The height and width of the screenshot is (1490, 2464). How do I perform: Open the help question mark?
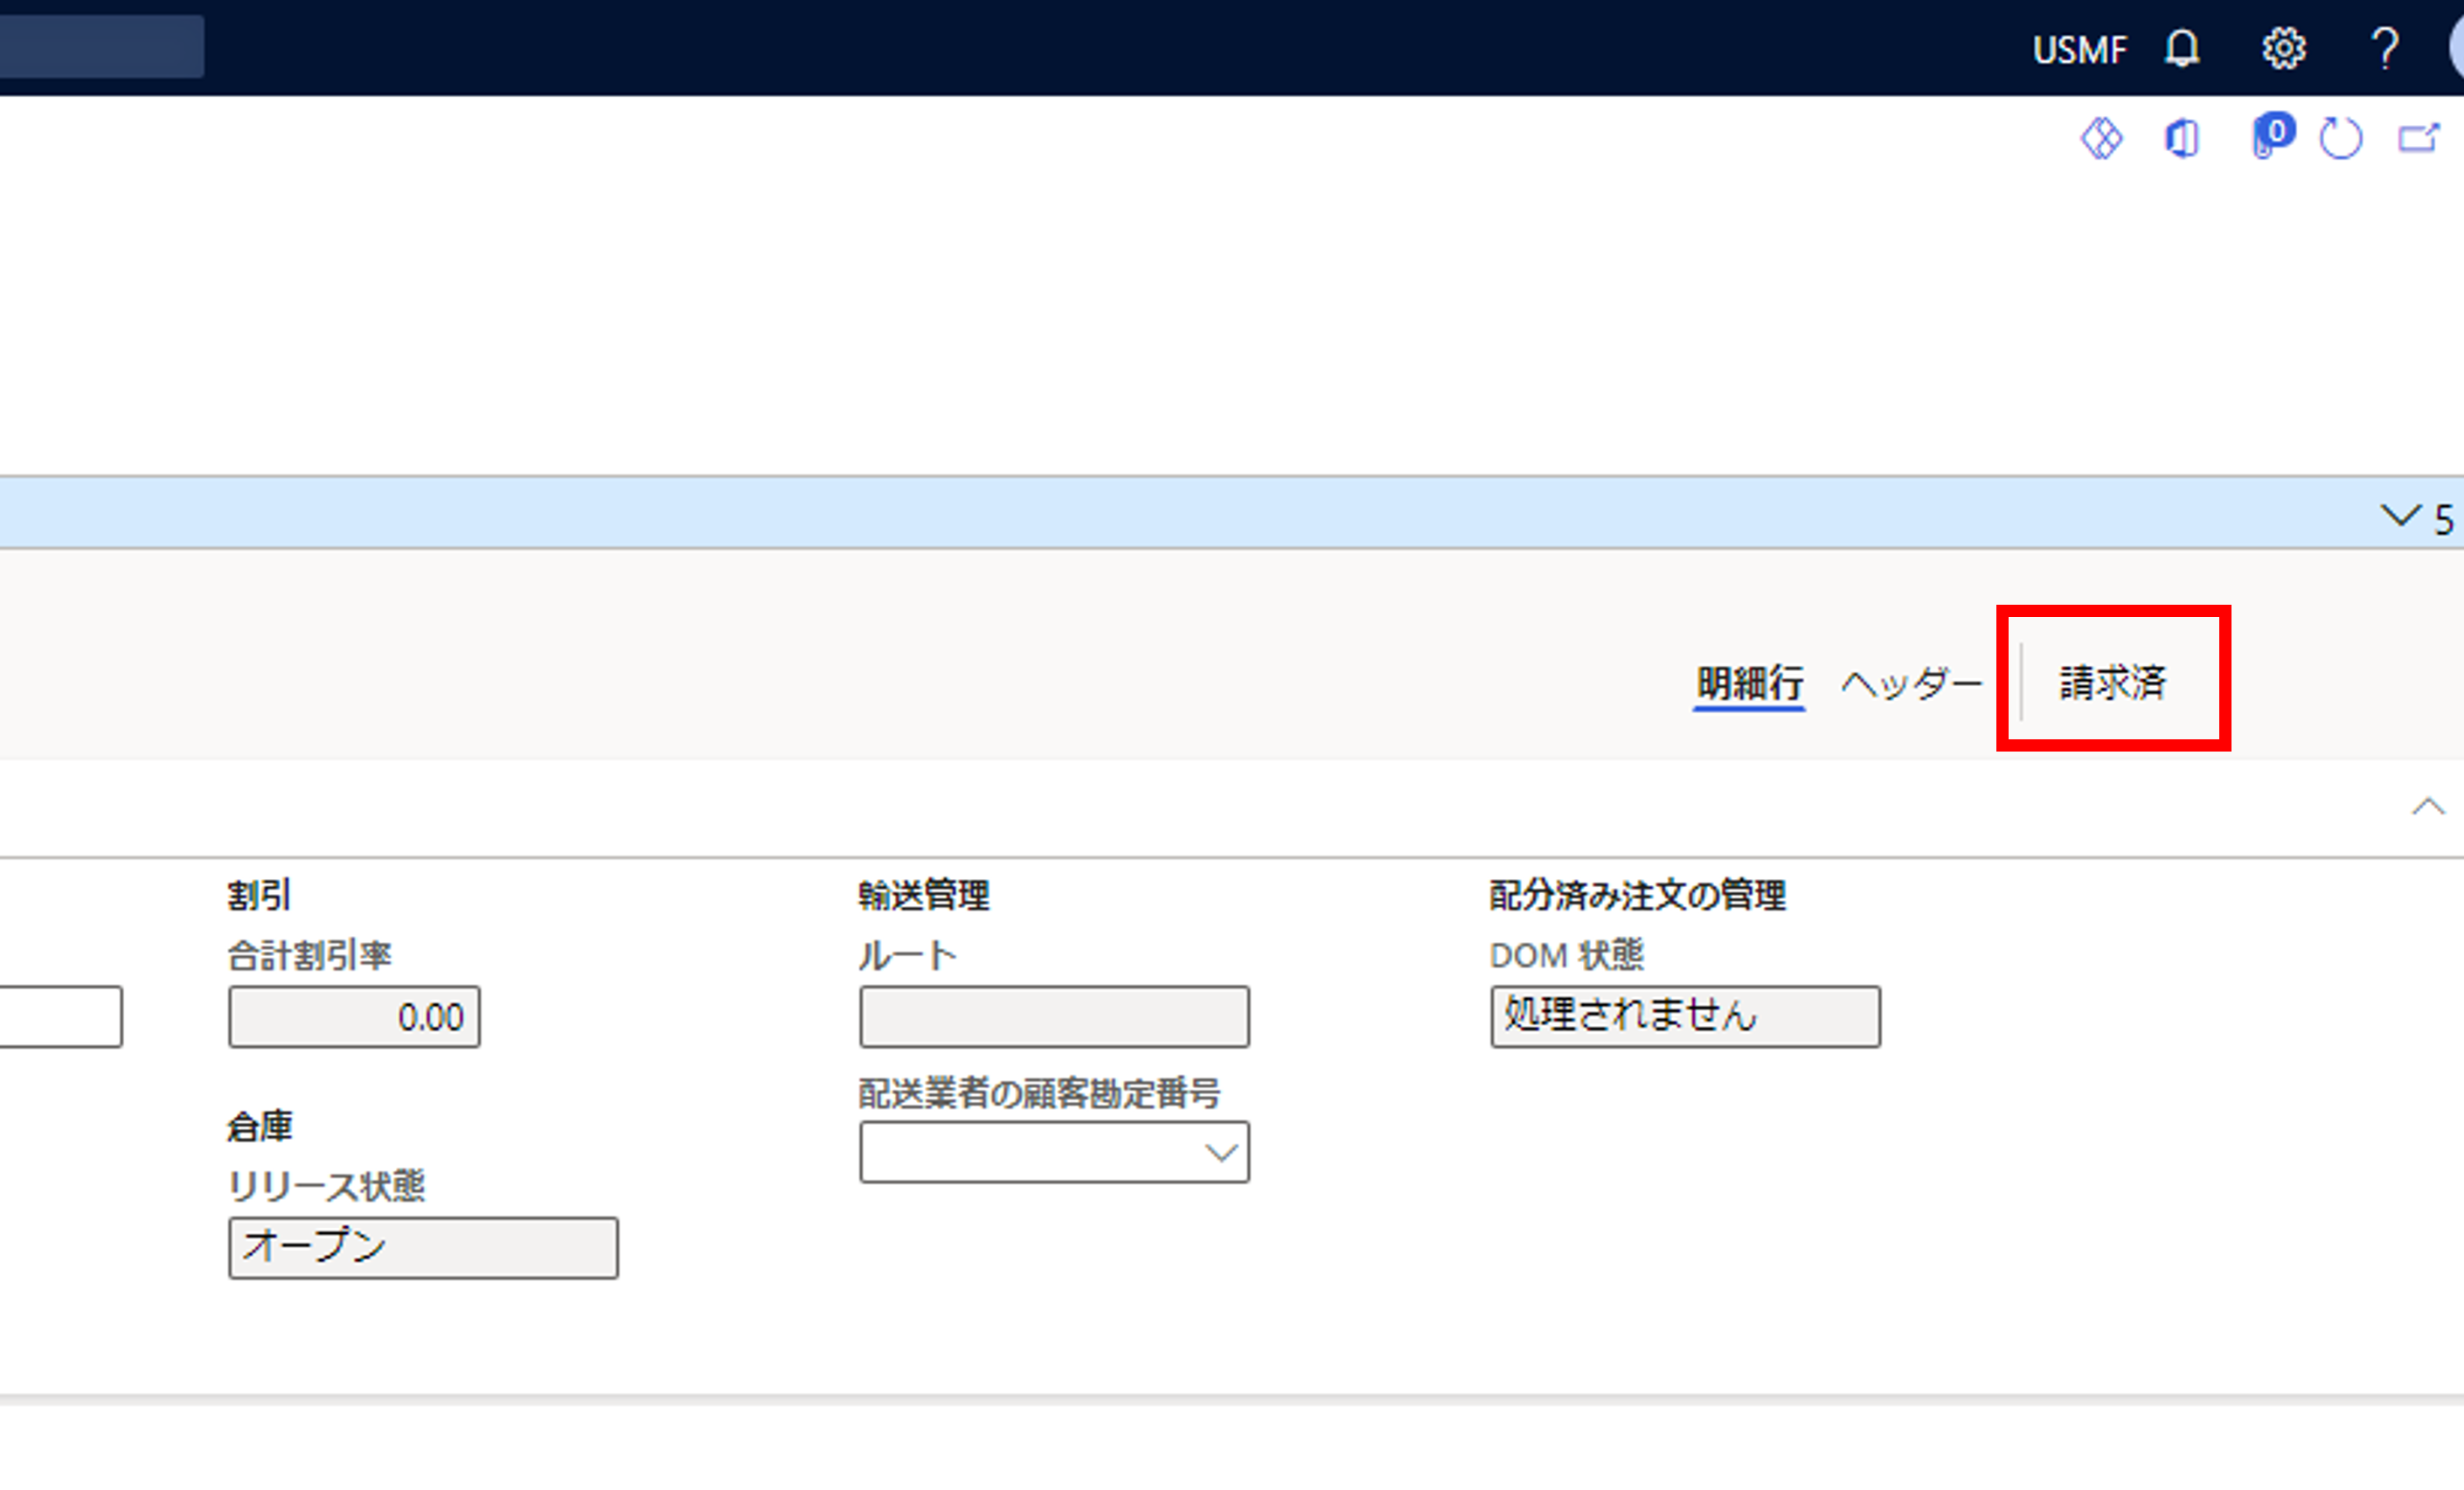pos(2385,48)
